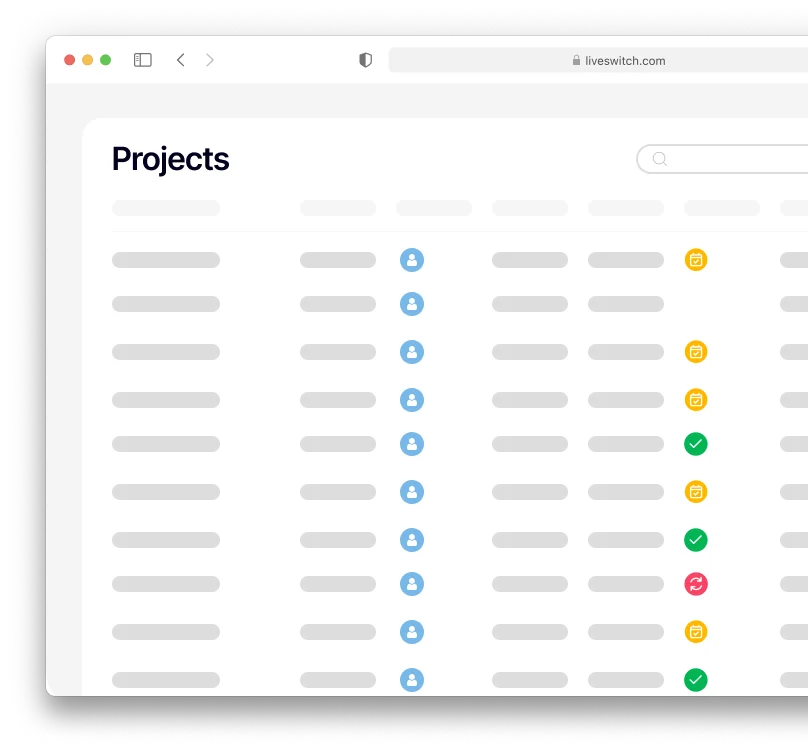
Task: Click the lock icon in address bar
Action: (577, 61)
